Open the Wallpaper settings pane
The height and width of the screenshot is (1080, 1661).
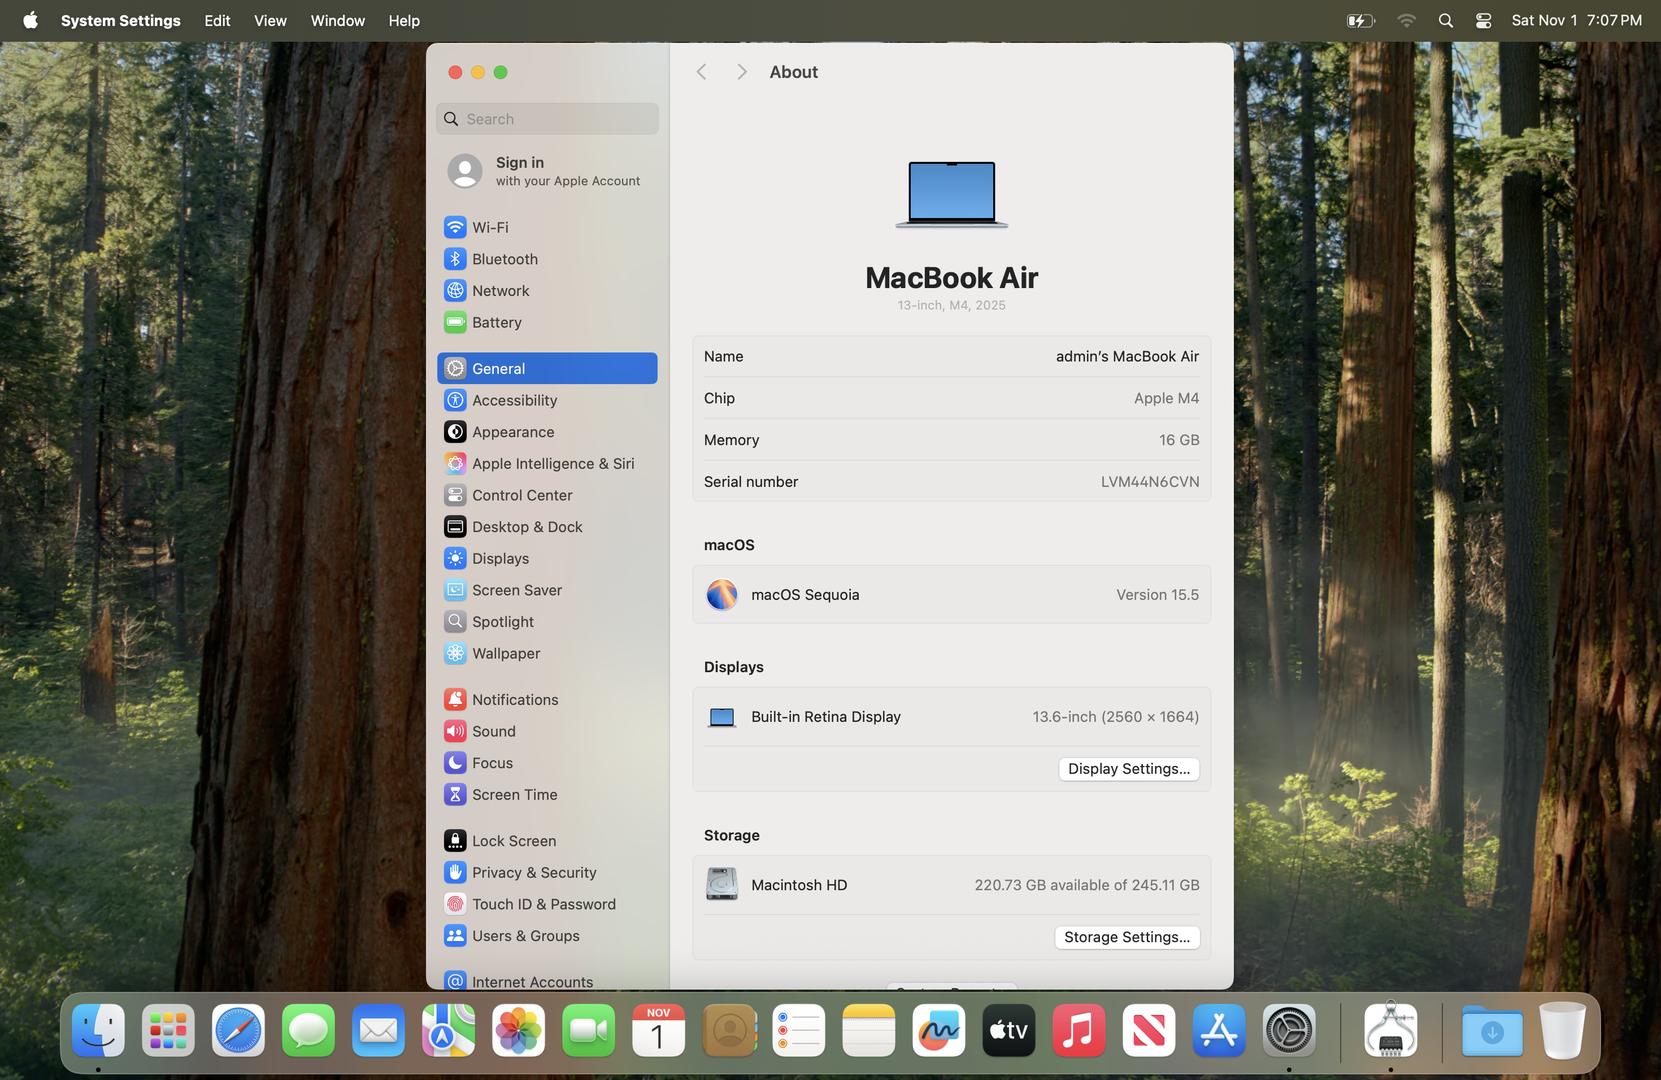[x=505, y=653]
